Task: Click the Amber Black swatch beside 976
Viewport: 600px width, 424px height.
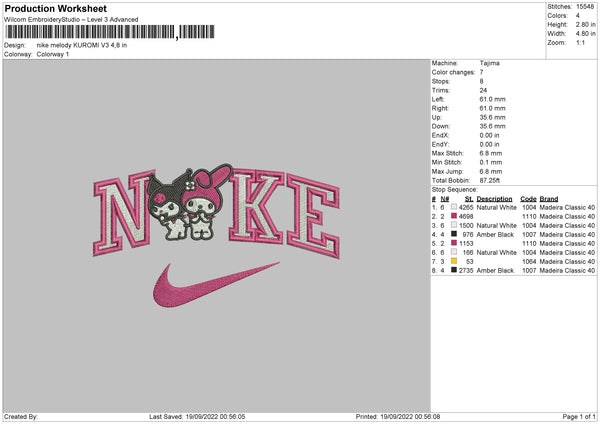Action: click(454, 234)
